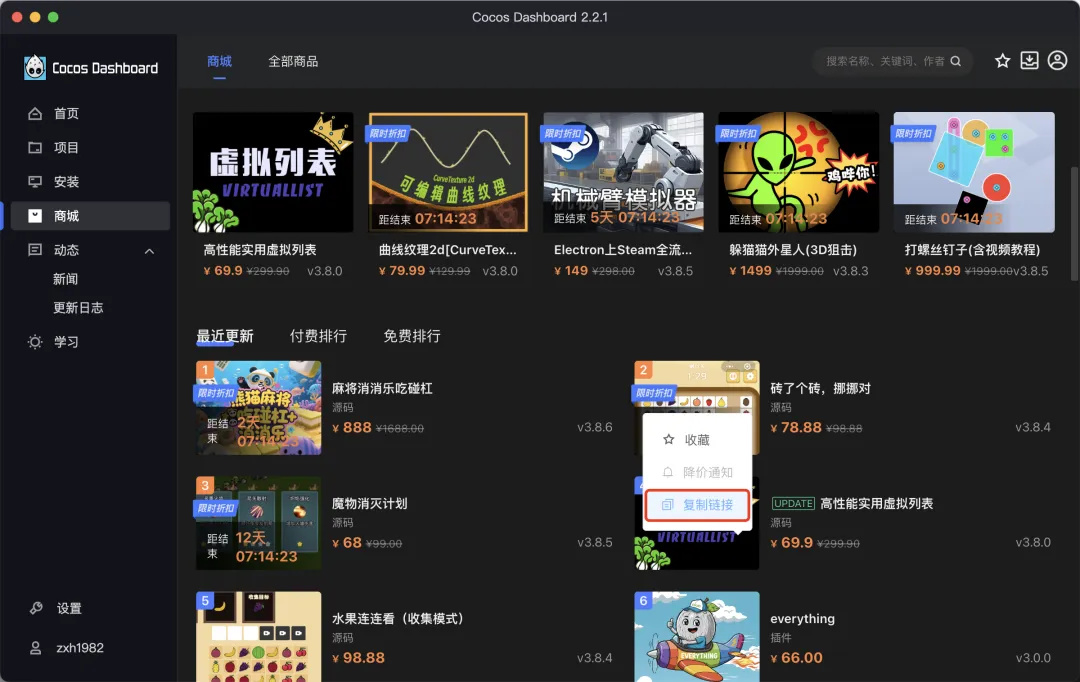This screenshot has width=1080, height=682.
Task: Click the ¥66.00 price of everything
Action: pyautogui.click(x=796, y=658)
